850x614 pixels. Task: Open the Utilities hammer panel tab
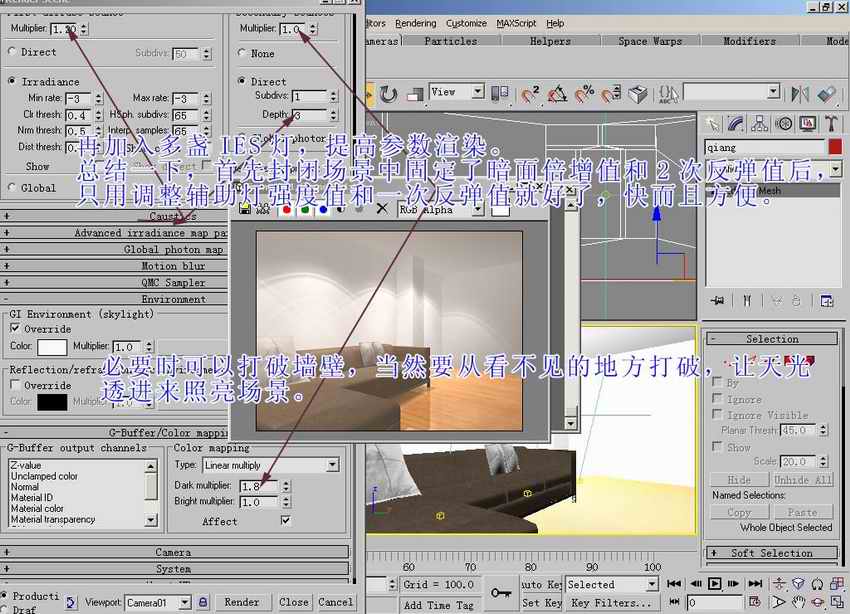832,123
